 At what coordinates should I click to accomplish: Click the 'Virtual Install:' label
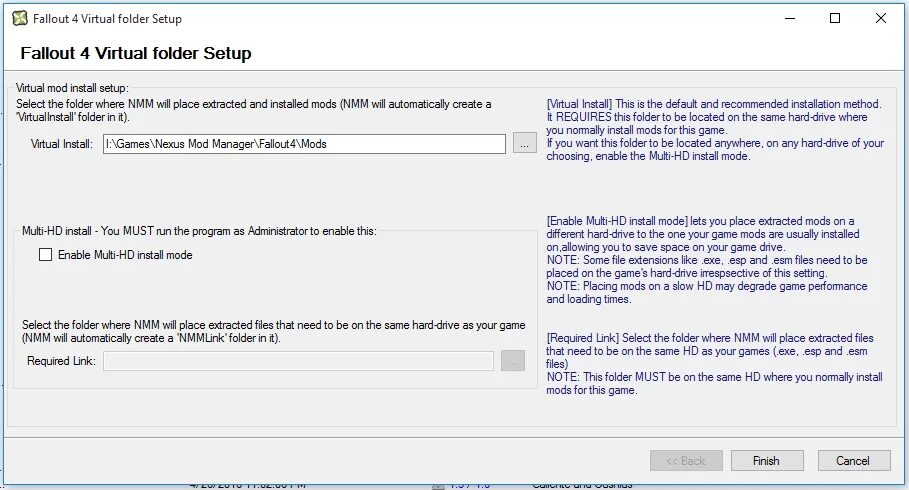[x=62, y=144]
